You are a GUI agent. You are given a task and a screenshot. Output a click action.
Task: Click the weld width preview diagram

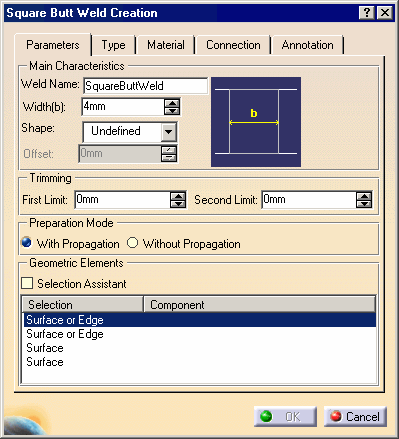coord(256,122)
